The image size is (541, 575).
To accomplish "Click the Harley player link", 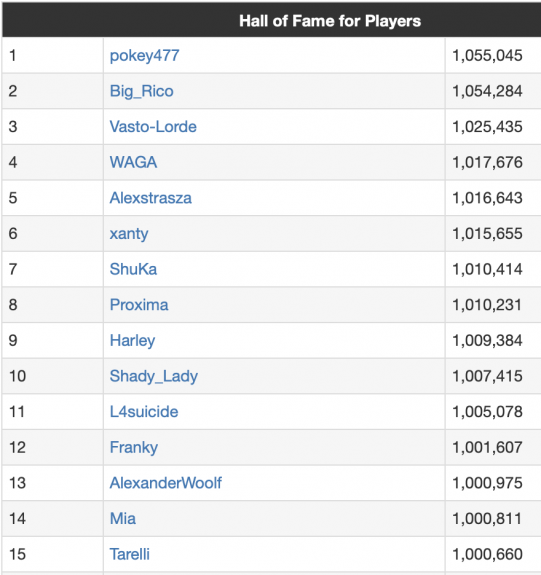I will (132, 341).
